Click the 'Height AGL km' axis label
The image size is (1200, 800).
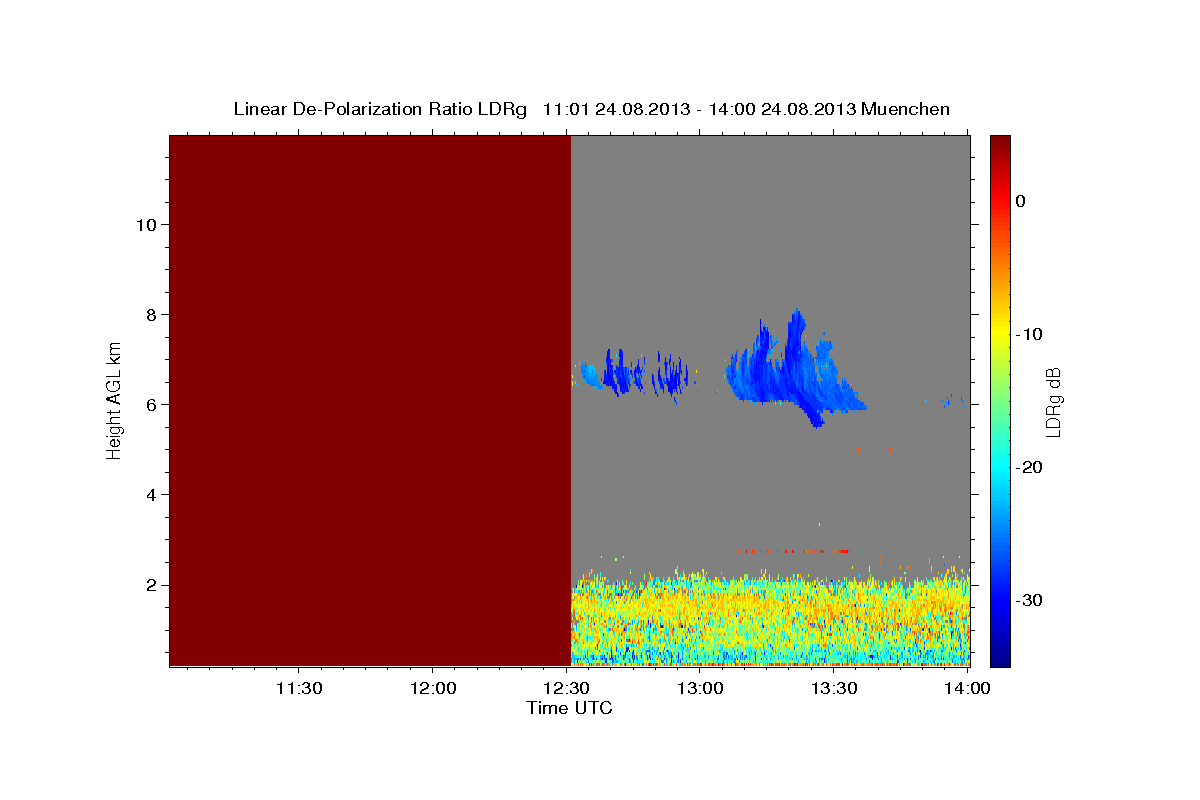115,400
